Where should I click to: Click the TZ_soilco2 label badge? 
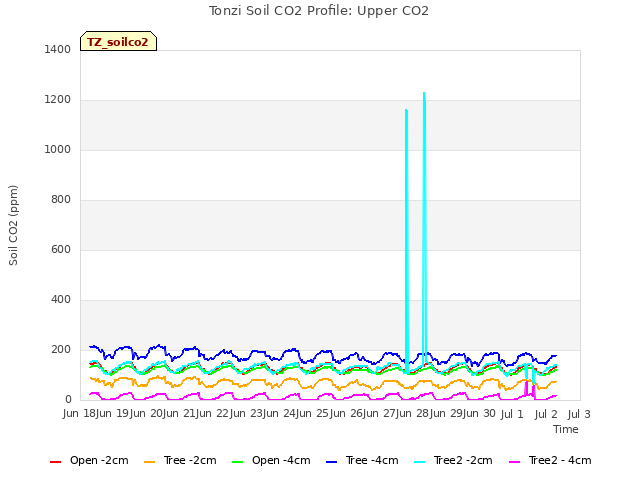click(118, 41)
